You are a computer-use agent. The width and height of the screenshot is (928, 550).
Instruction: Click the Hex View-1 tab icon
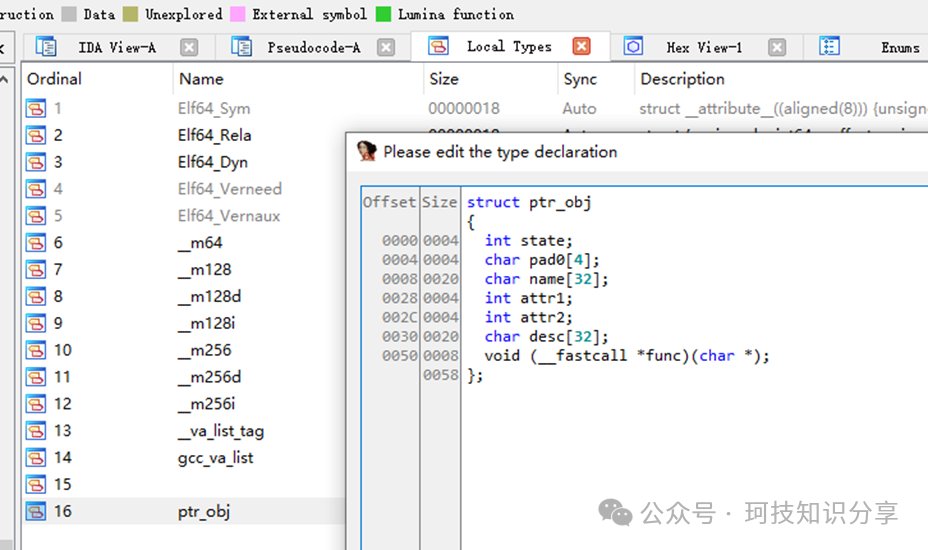pos(633,47)
